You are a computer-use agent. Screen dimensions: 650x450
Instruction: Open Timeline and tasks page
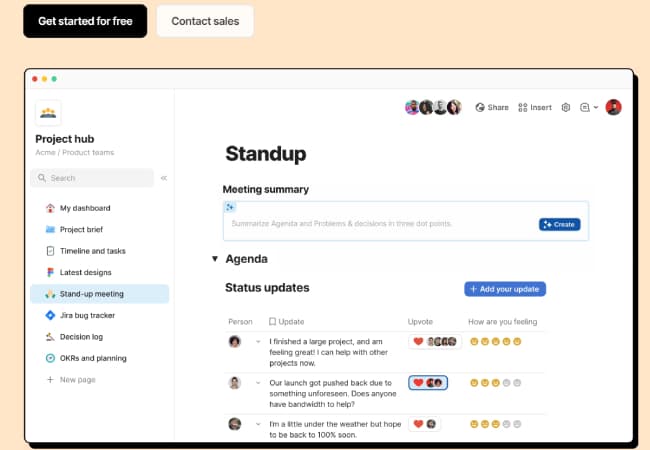[x=92, y=251]
